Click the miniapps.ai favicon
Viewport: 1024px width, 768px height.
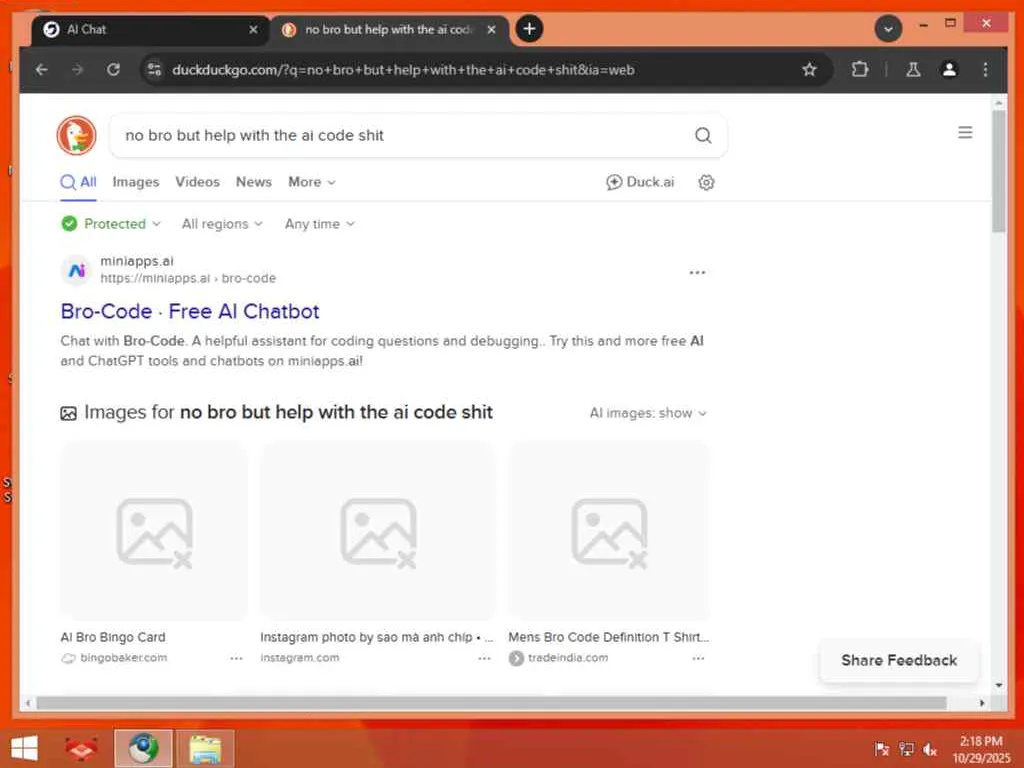(76, 270)
